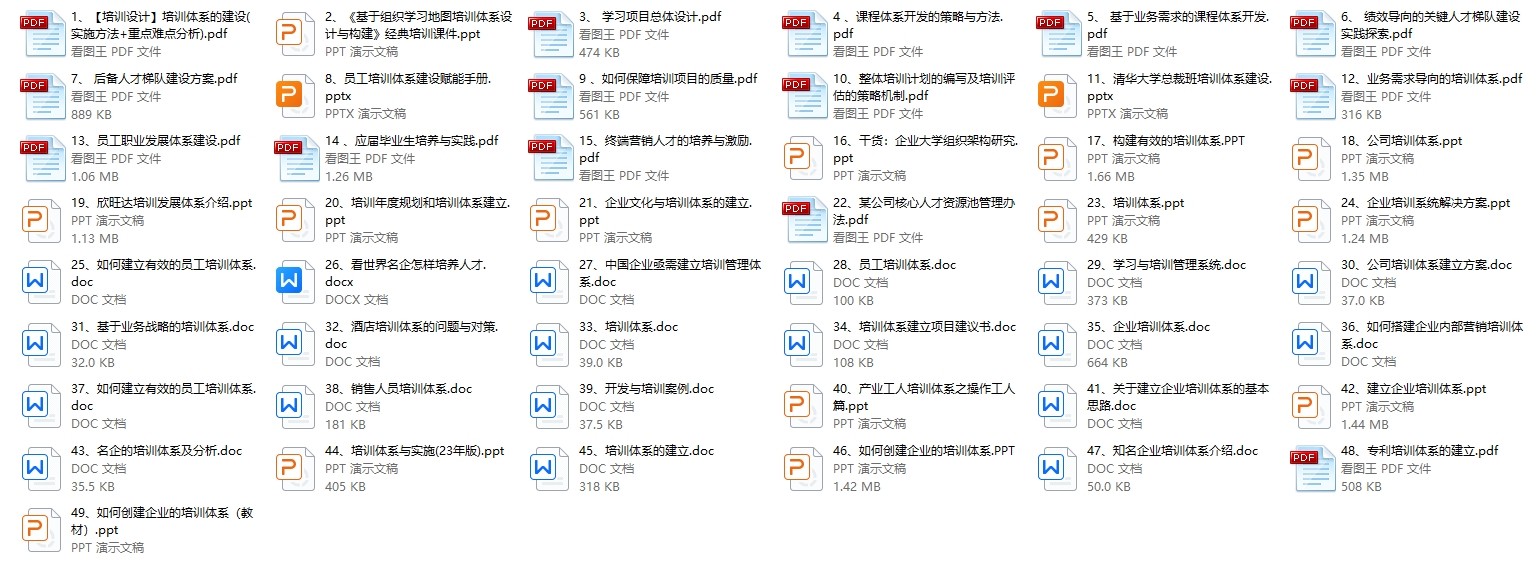1539x567 pixels.
Task: Click file name 33、培训体系.doc
Action: point(628,327)
